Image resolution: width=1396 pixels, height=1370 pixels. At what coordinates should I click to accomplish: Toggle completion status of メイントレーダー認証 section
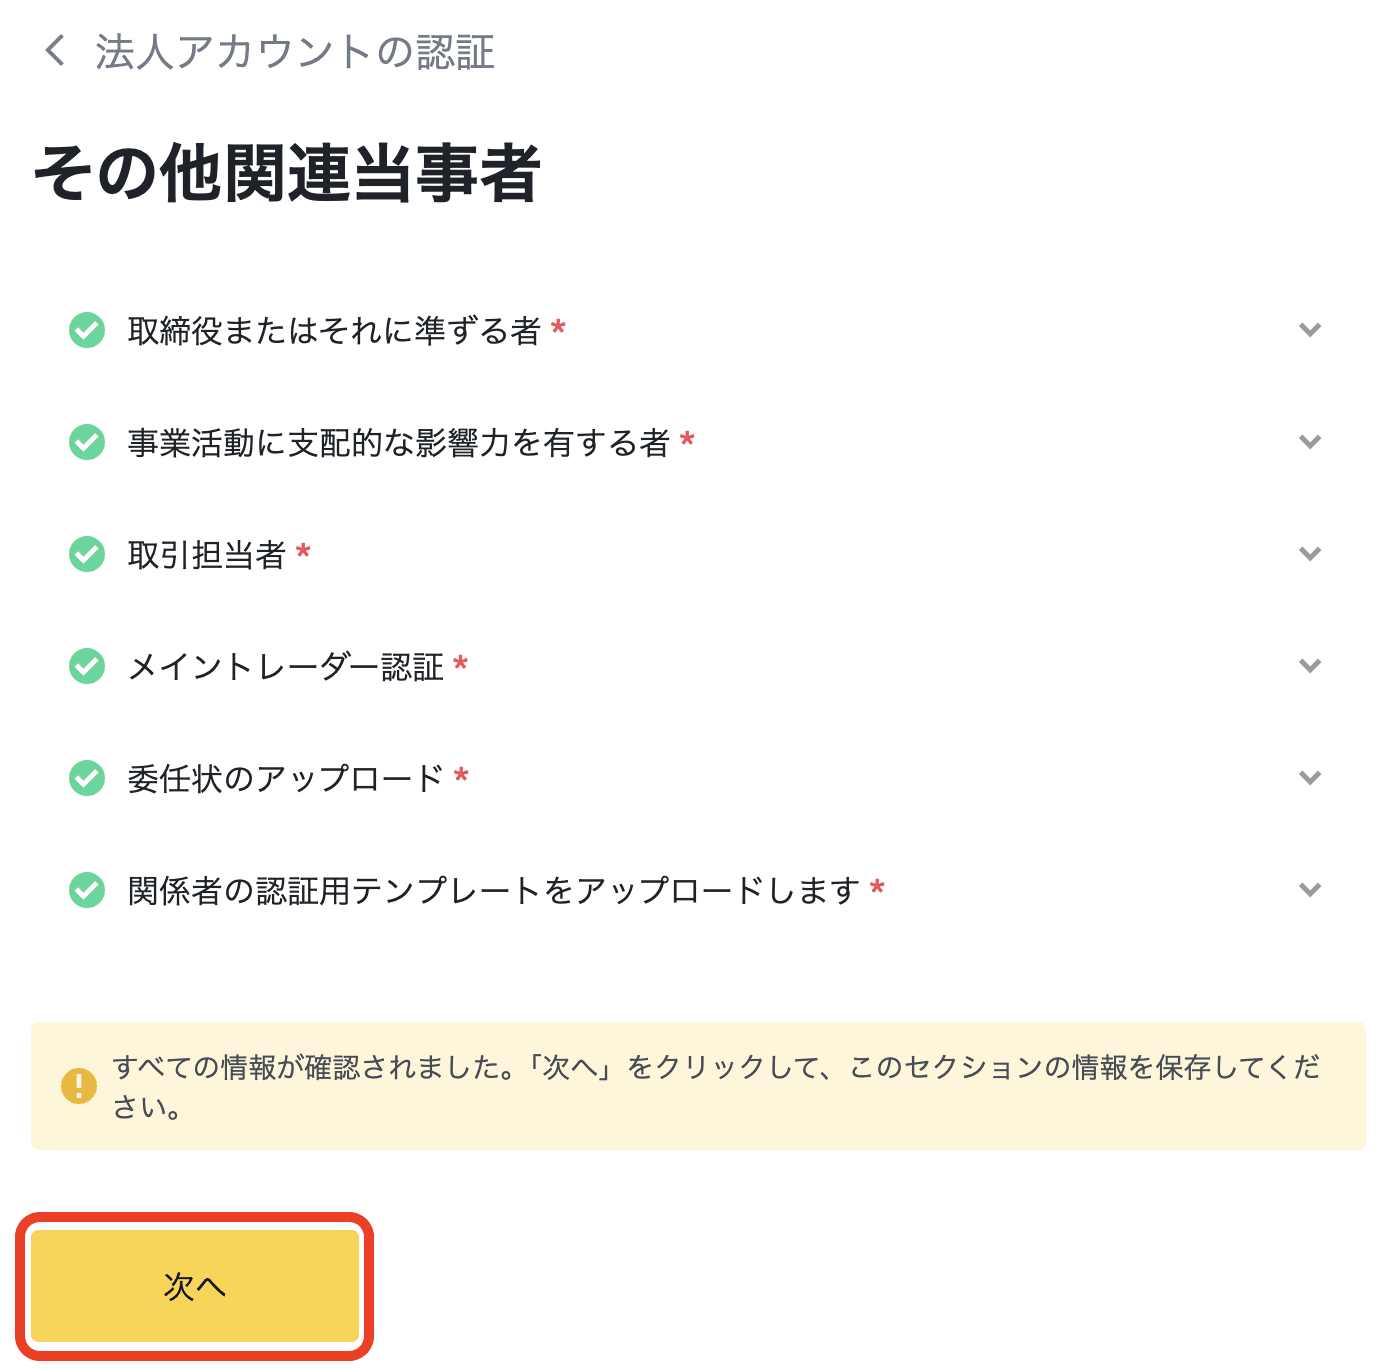coord(86,666)
